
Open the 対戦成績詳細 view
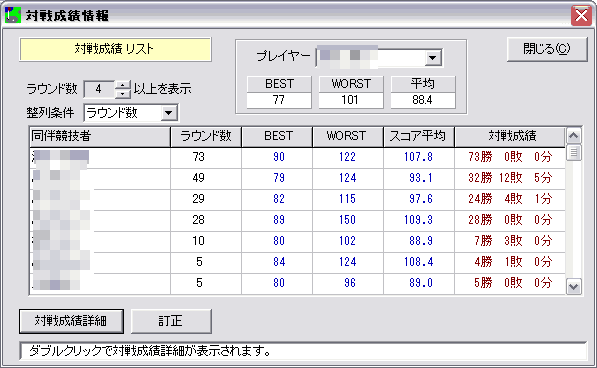[71, 321]
